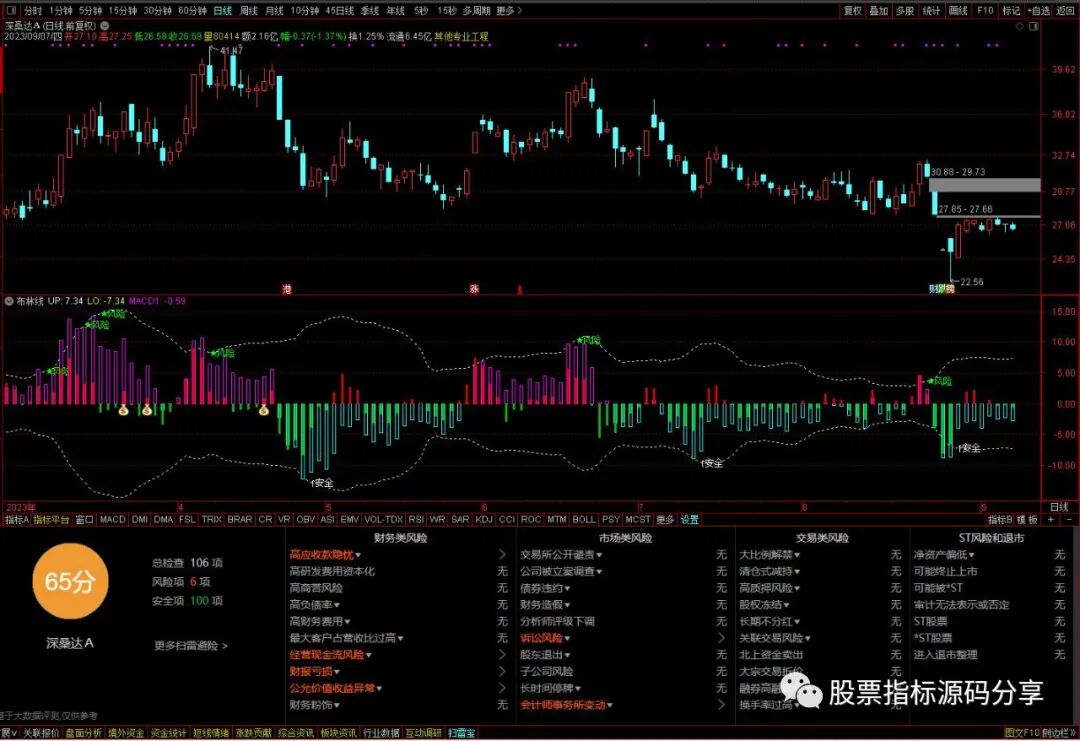The height and width of the screenshot is (741, 1080).
Task: Open arrow for 会计师事务所变动 risk row
Action: (x=721, y=705)
